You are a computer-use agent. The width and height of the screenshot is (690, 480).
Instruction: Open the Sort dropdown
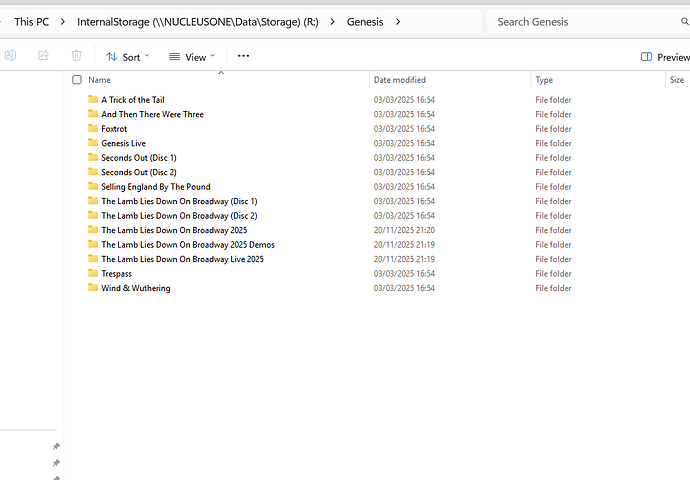click(x=127, y=57)
